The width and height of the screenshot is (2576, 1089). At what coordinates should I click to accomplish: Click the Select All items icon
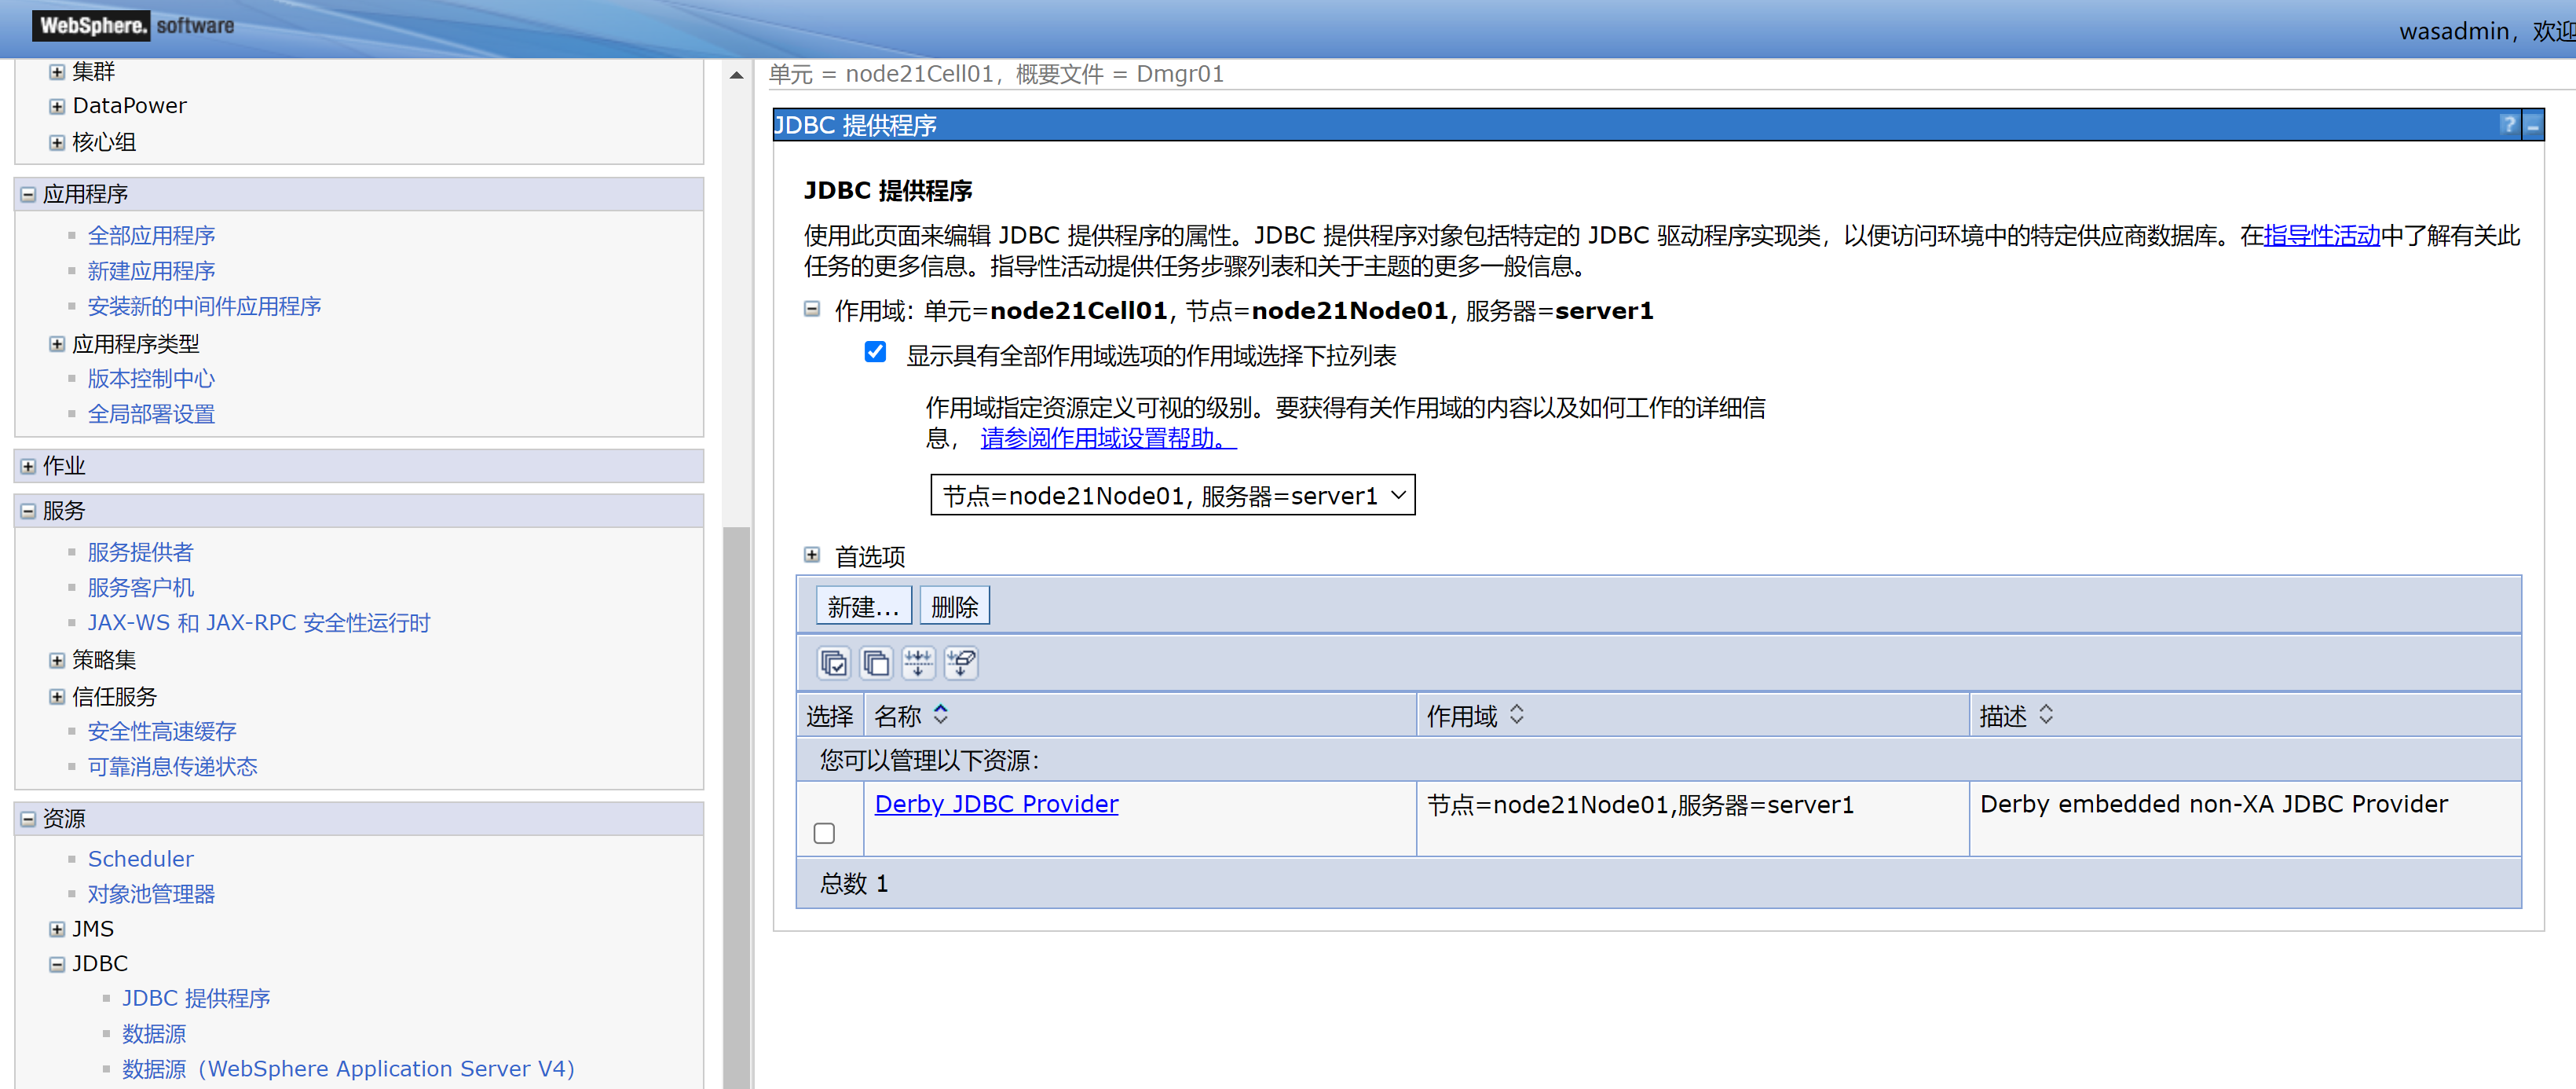point(833,663)
